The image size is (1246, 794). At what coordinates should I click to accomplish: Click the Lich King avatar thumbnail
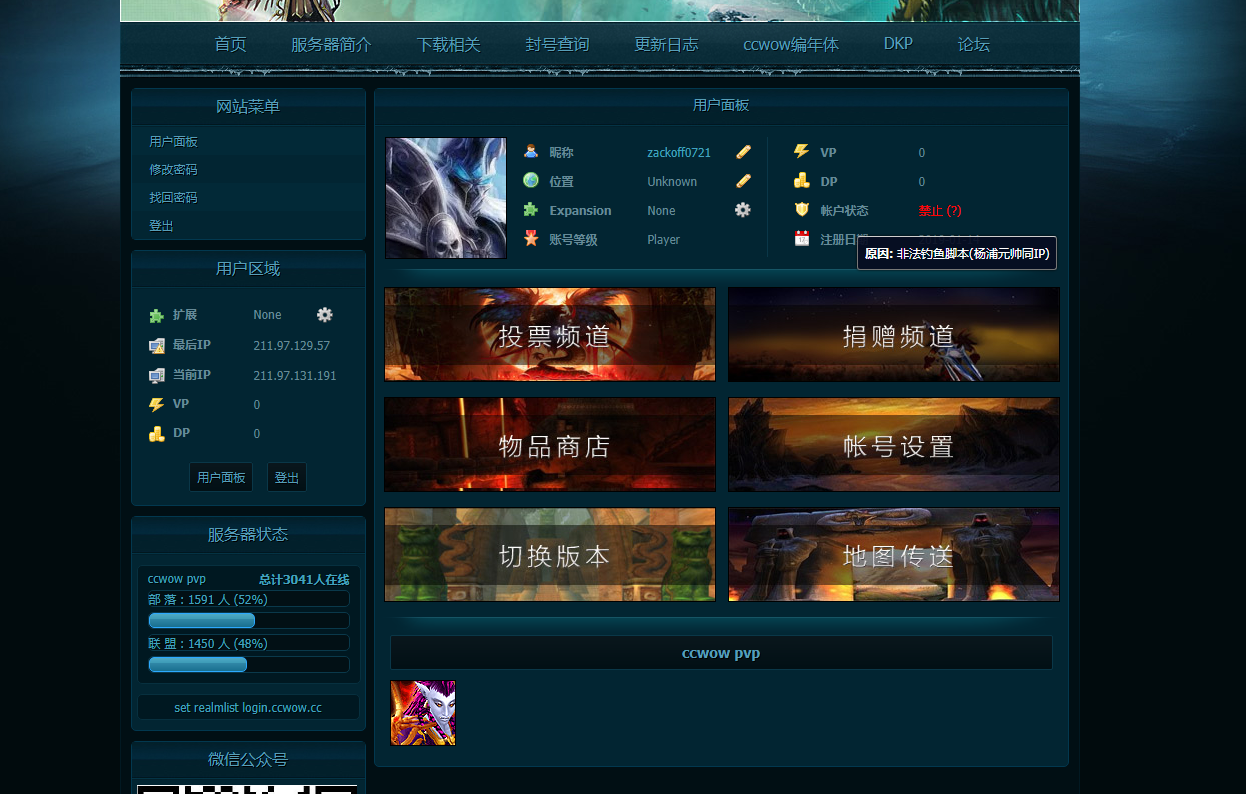tap(445, 198)
